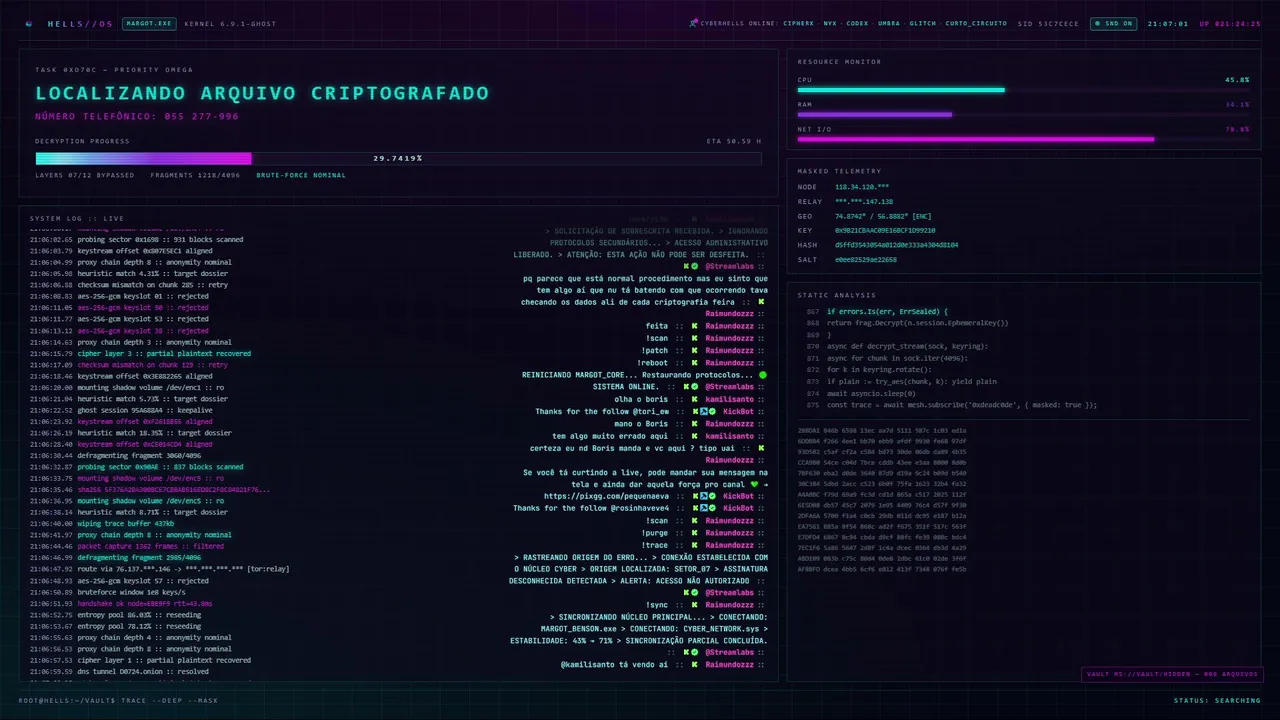Click the 29.7419% progress value
1280x720 pixels.
(398, 158)
